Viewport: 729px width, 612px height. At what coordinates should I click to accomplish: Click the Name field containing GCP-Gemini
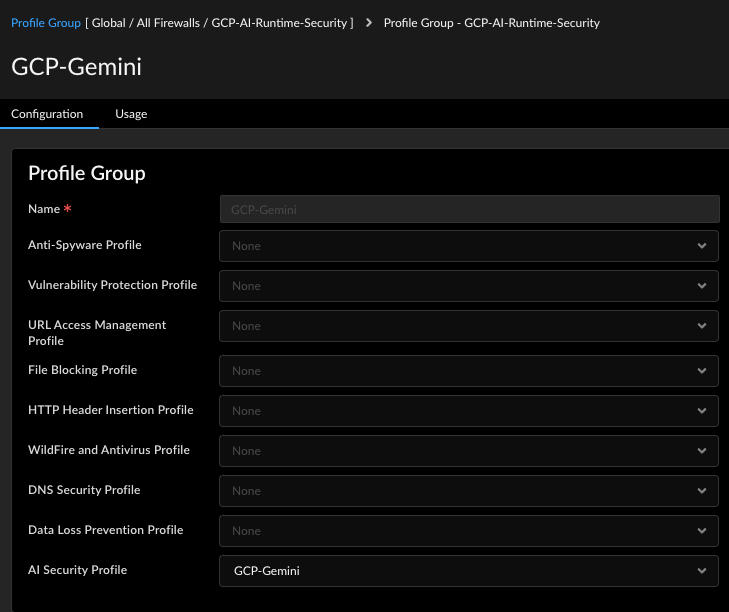[468, 209]
